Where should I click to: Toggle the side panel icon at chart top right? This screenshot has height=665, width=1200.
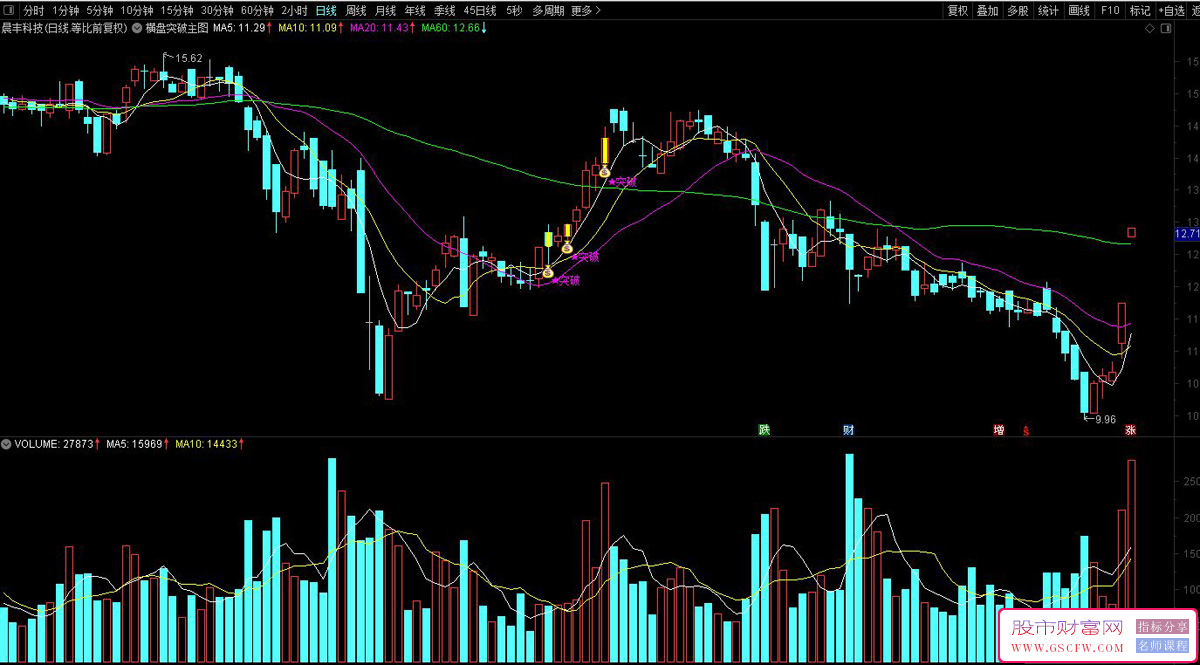(x=1166, y=29)
